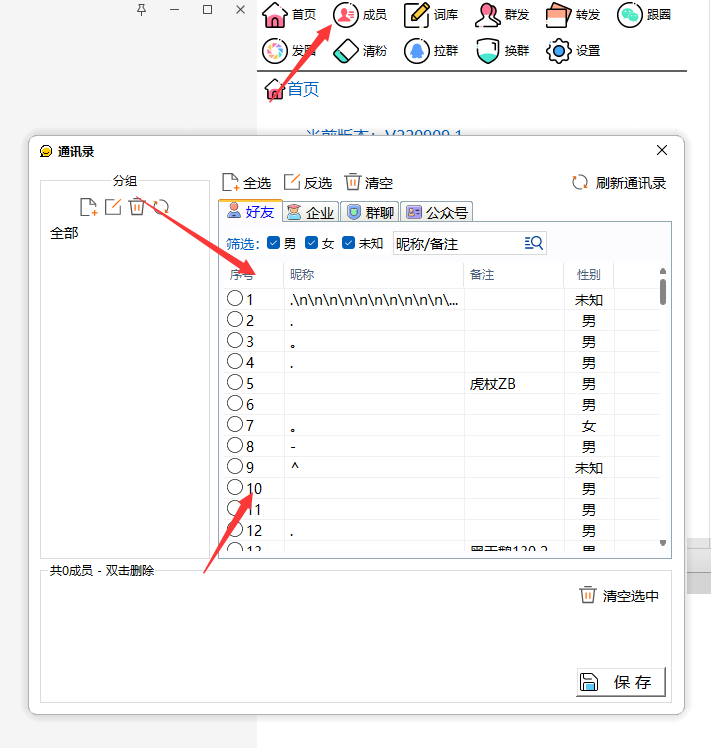
Task: Open the 转发 forward tool
Action: 572,15
